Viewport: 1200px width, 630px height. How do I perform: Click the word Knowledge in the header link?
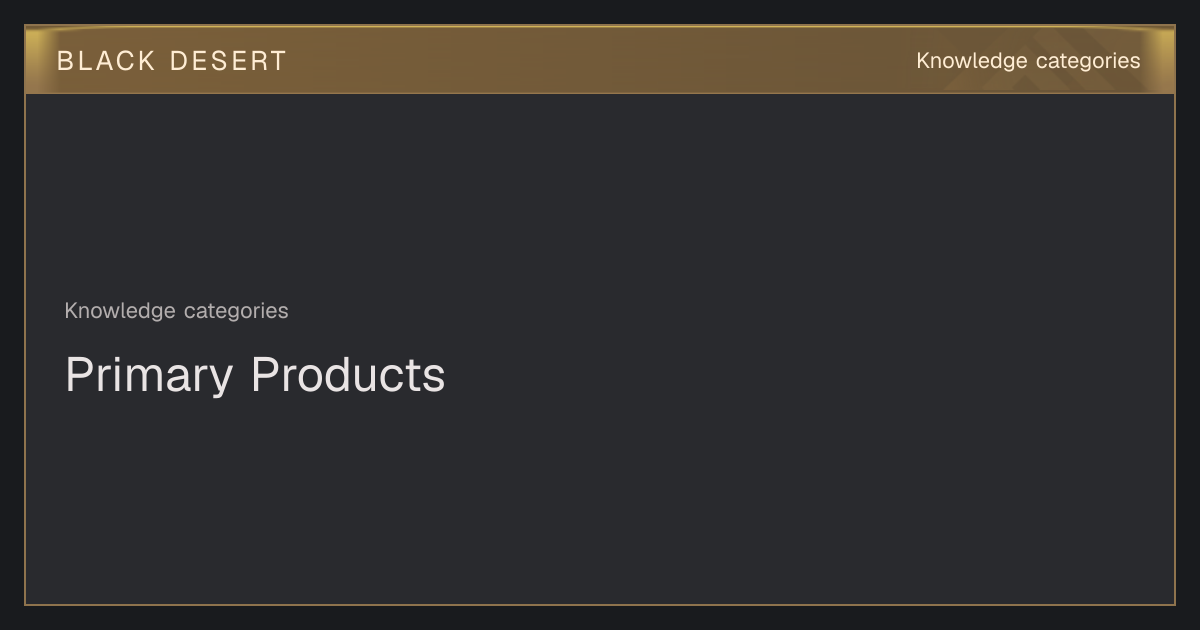(x=972, y=61)
